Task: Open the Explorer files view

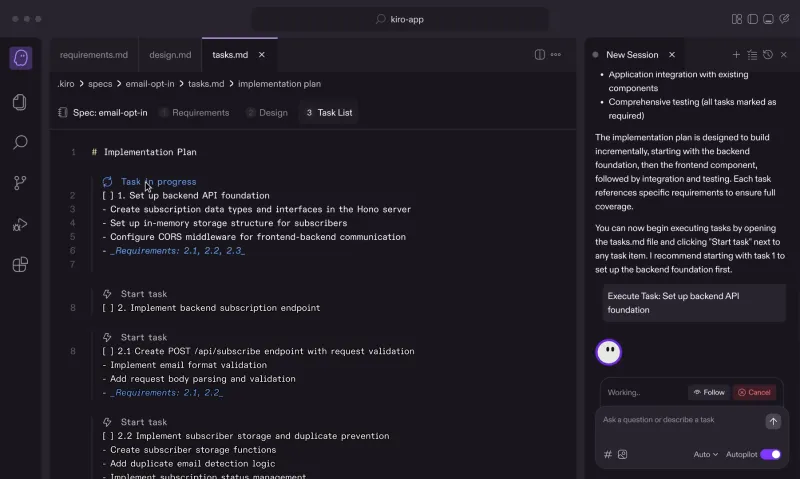Action: pos(20,102)
